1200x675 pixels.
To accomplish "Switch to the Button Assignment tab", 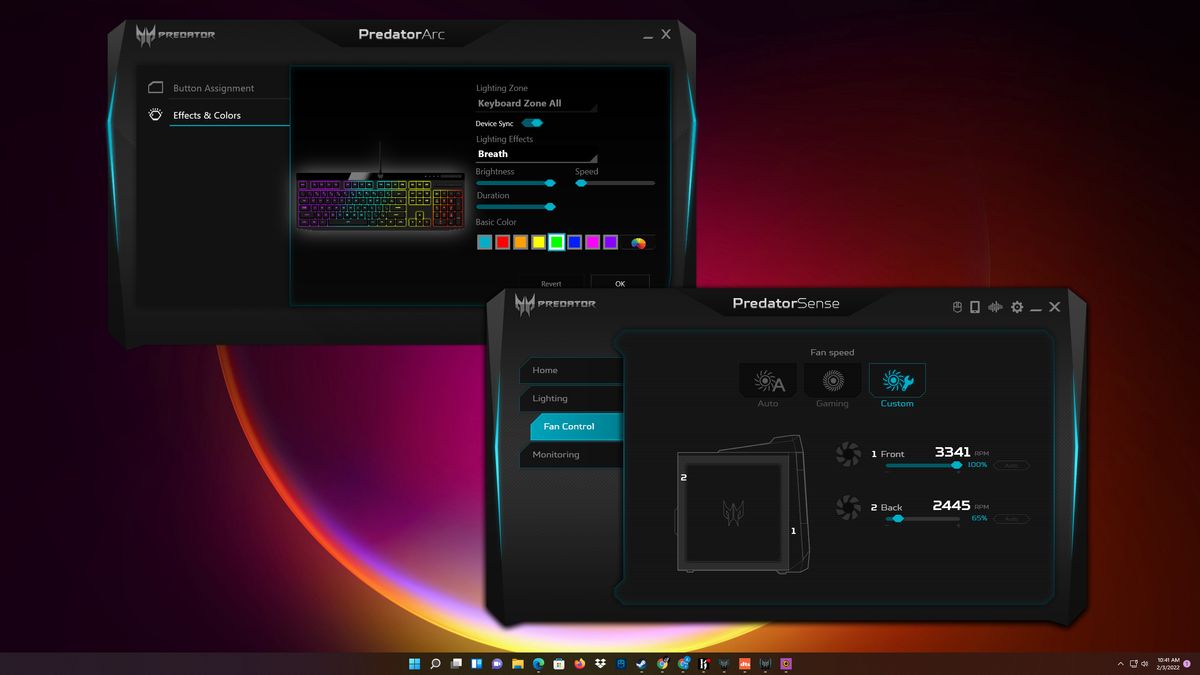I will pos(214,87).
